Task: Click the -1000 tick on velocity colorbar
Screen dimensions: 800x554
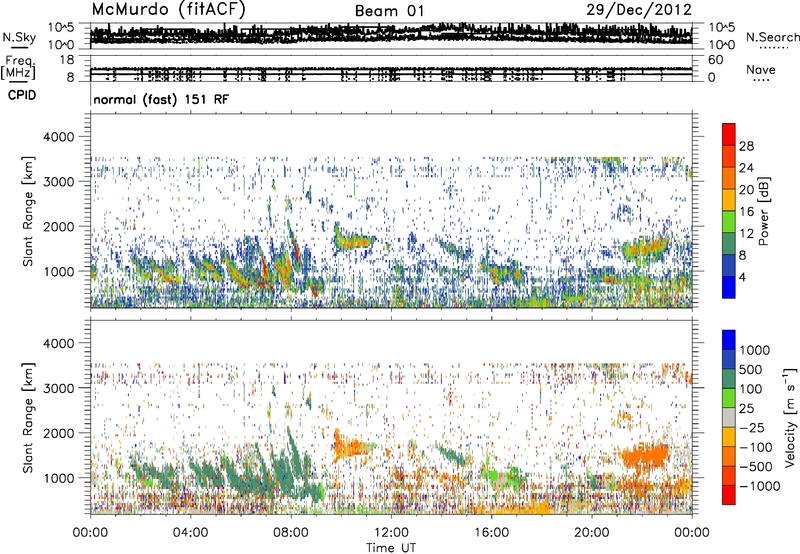Action: coord(759,486)
